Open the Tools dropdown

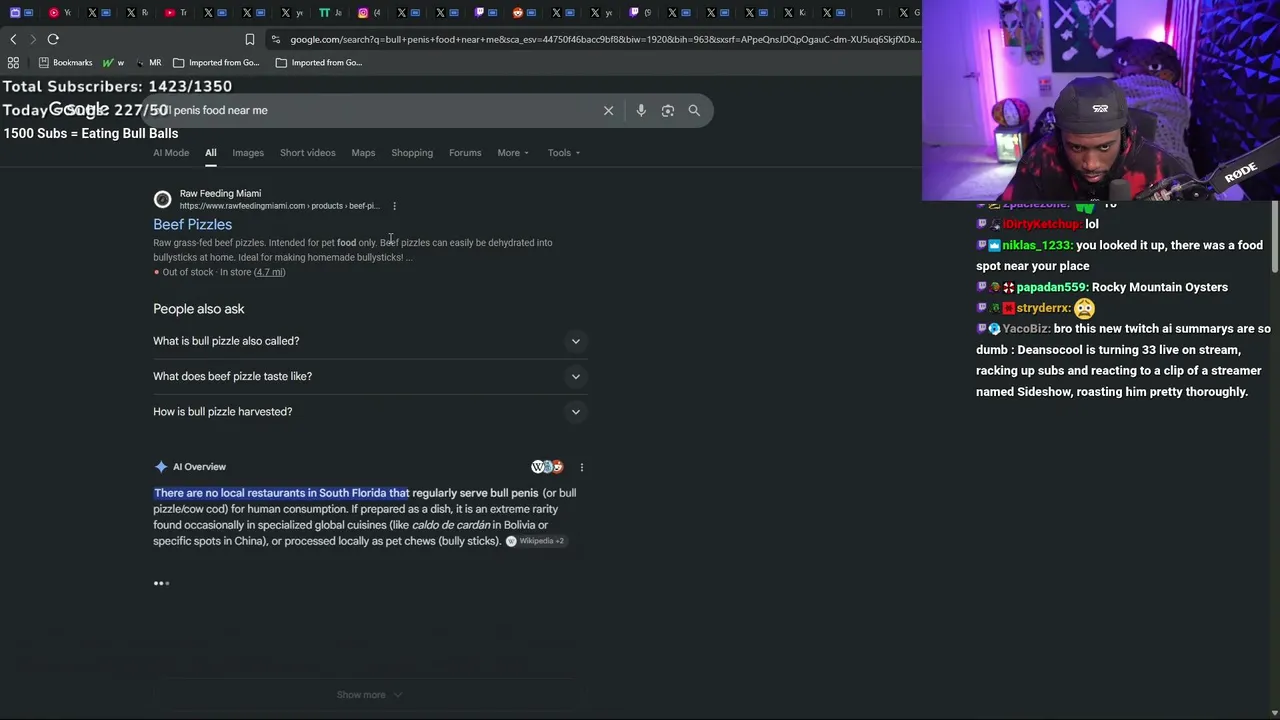[564, 153]
